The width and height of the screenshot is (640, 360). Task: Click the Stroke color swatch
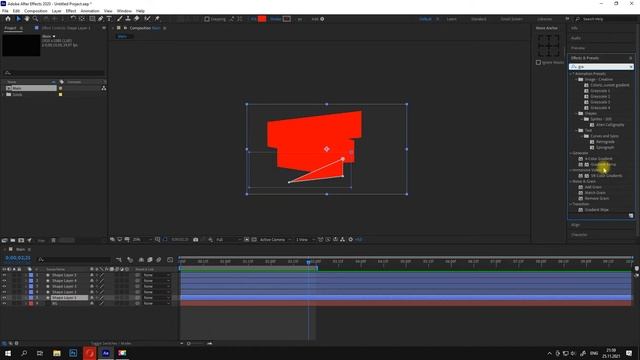click(287, 19)
